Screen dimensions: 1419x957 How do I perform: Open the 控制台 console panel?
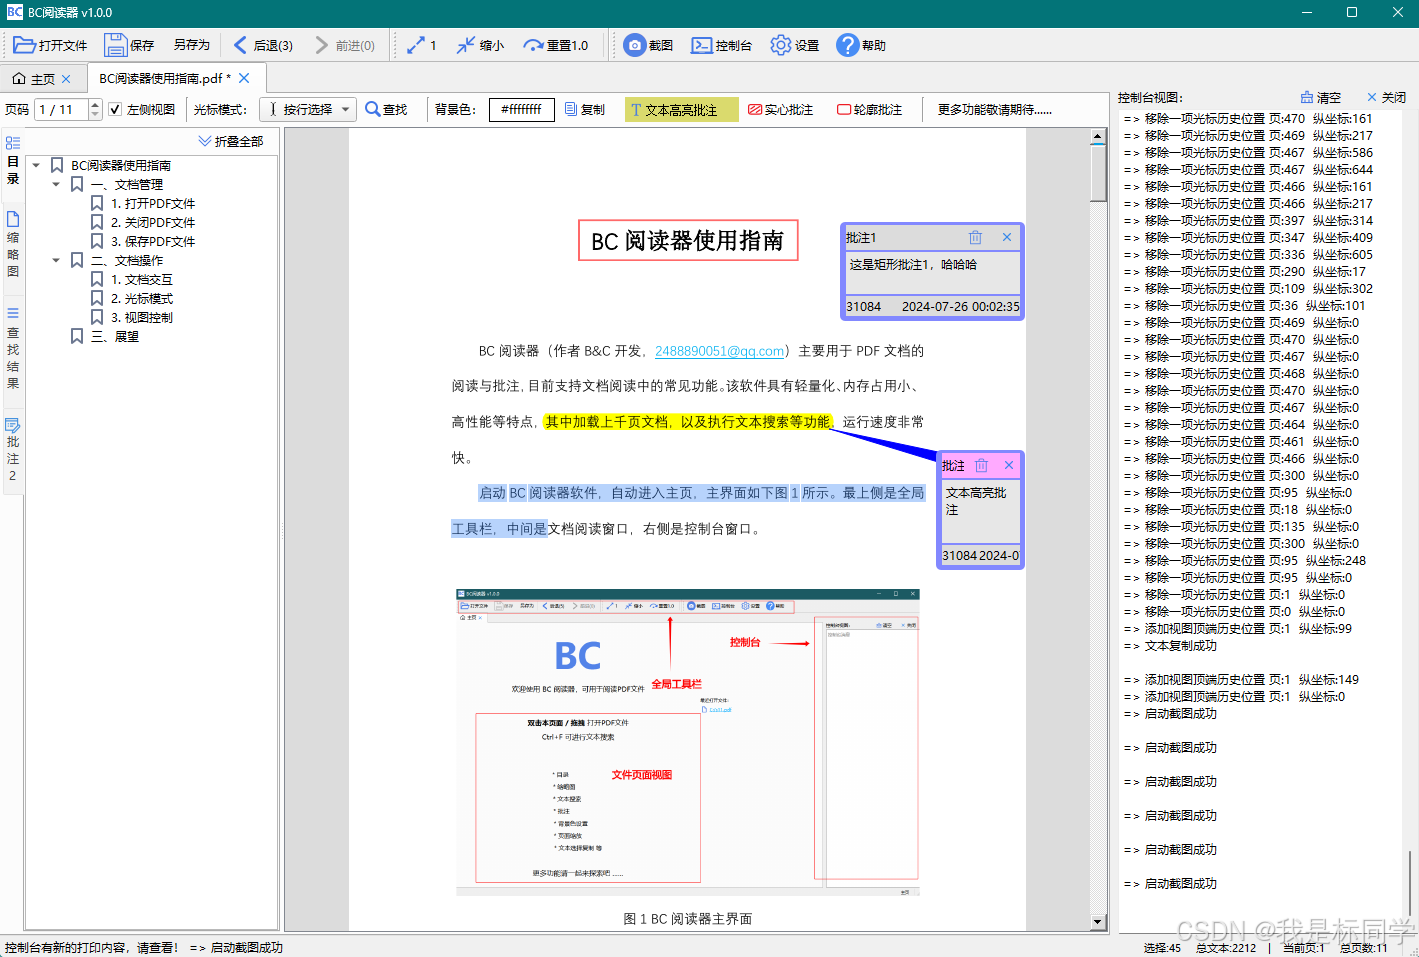pyautogui.click(x=721, y=44)
